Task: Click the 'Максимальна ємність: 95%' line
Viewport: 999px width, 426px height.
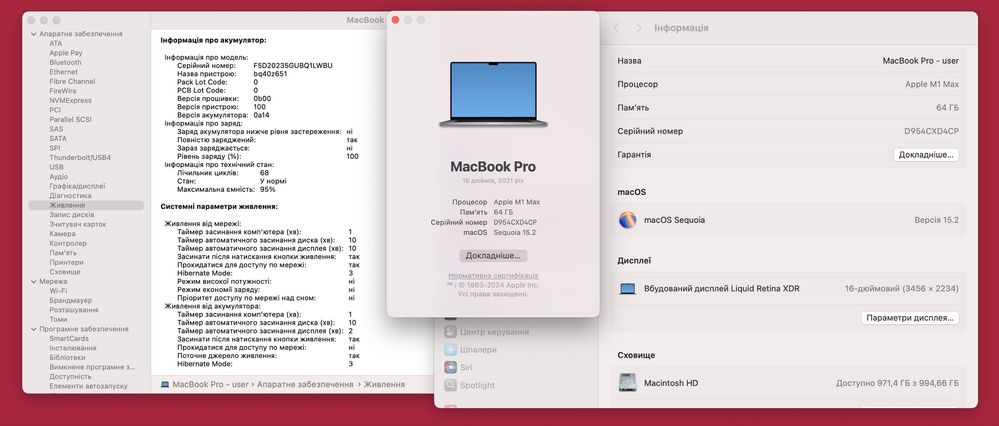Action: (226, 190)
